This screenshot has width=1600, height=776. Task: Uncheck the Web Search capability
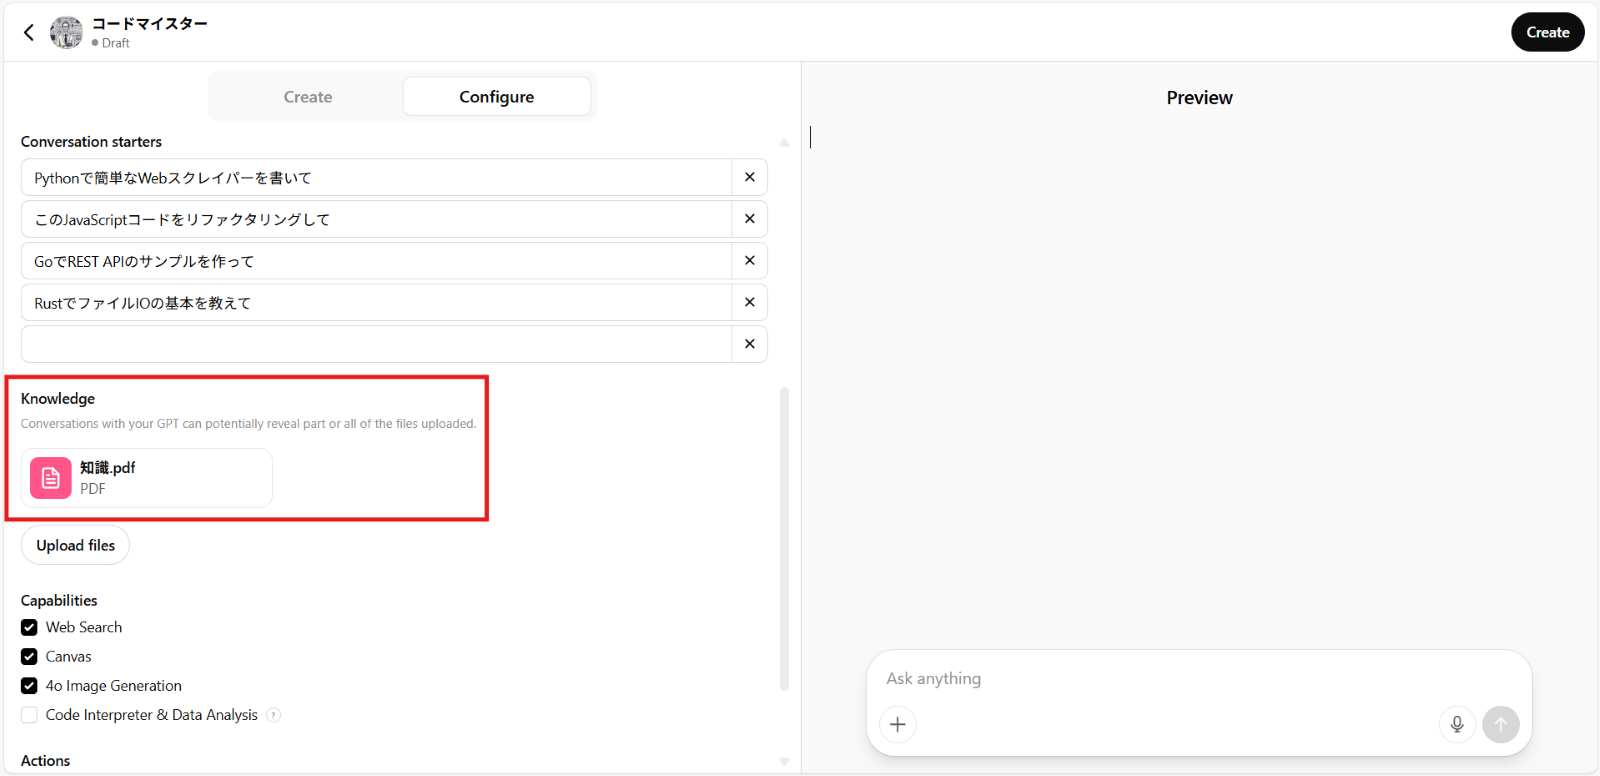pyautogui.click(x=29, y=627)
